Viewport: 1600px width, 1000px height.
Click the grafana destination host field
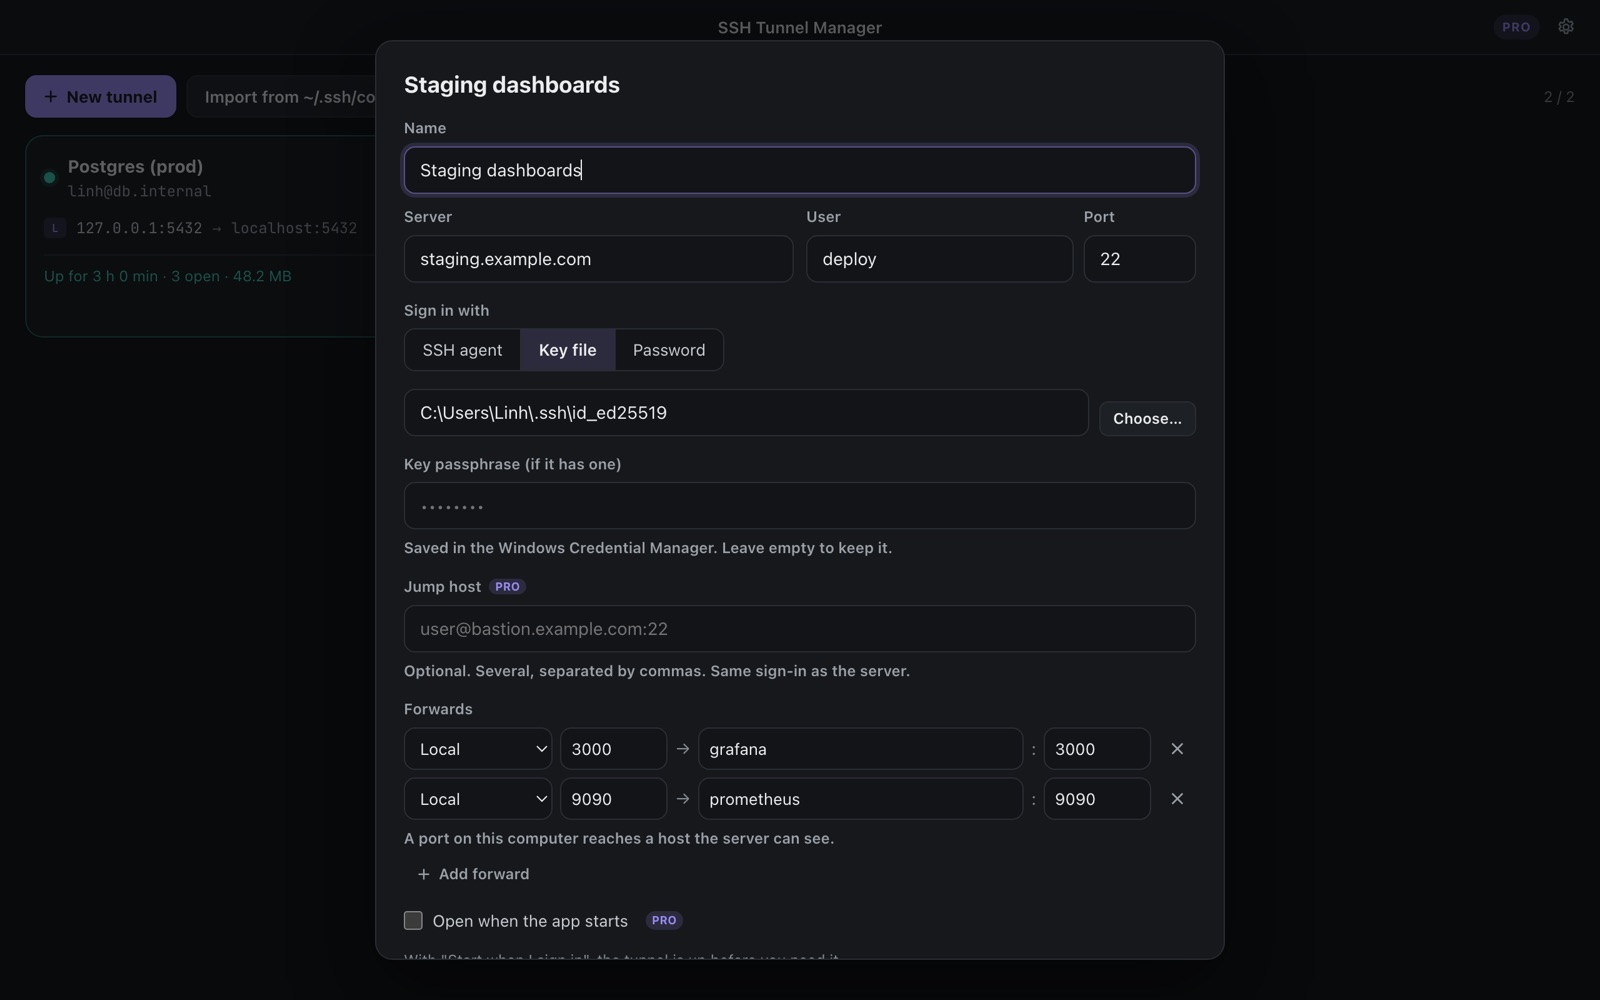coord(860,749)
